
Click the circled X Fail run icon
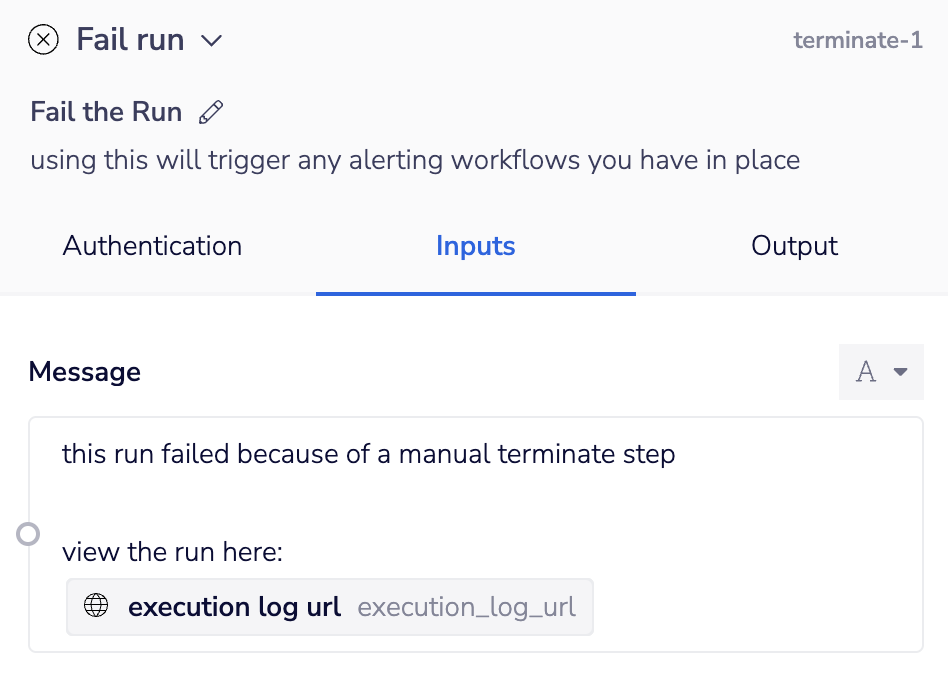43,40
